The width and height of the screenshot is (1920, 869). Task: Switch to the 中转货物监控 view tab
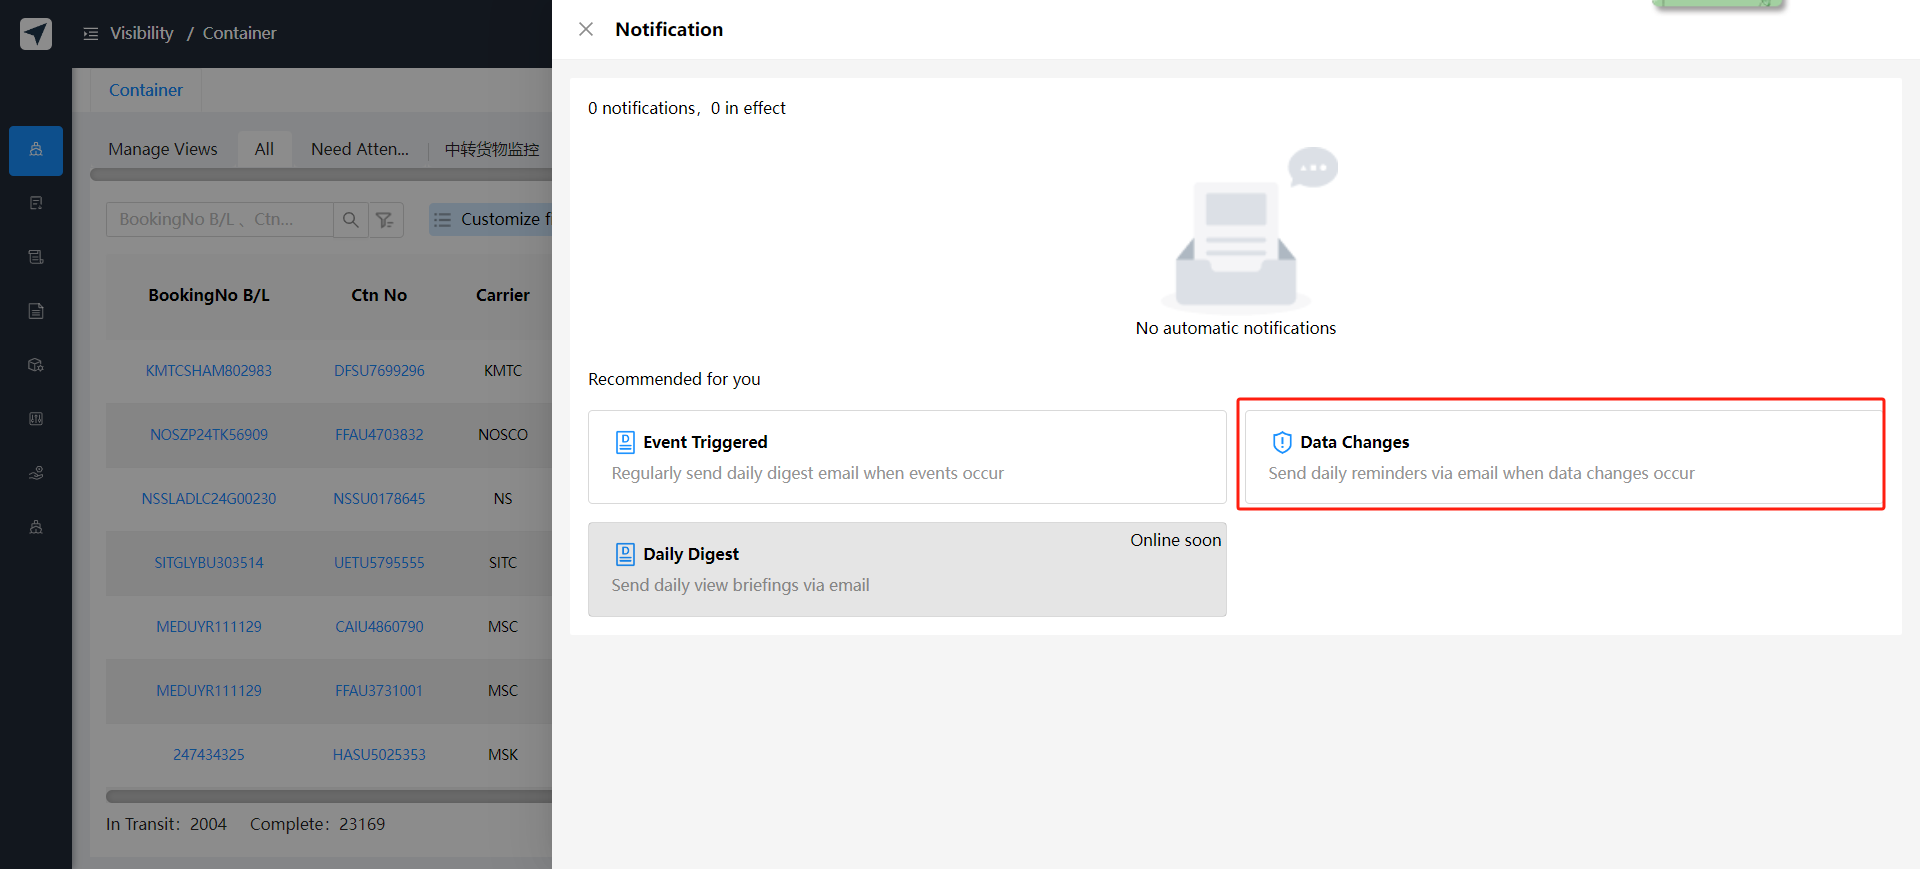pyautogui.click(x=492, y=149)
